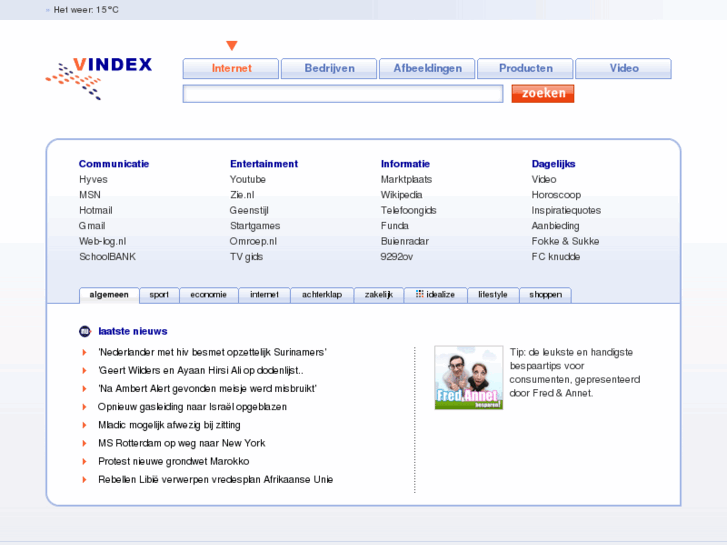Viewport: 727px width, 545px height.
Task: Click the Entertainment heading
Action: [x=264, y=164]
